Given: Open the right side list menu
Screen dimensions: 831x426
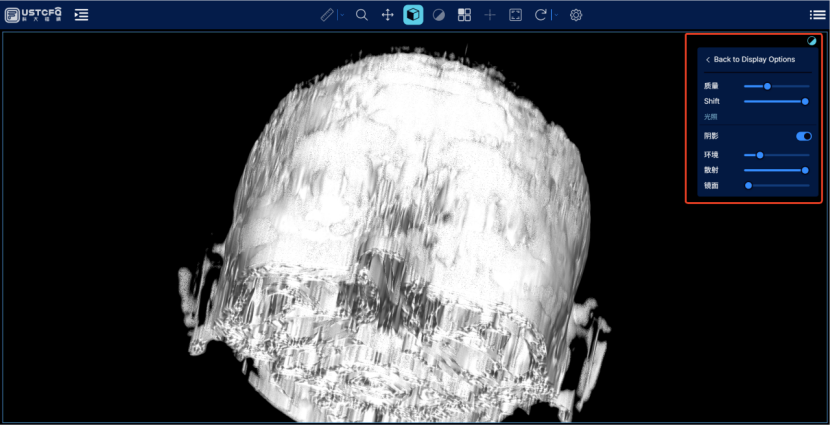Looking at the screenshot, I should (x=817, y=15).
